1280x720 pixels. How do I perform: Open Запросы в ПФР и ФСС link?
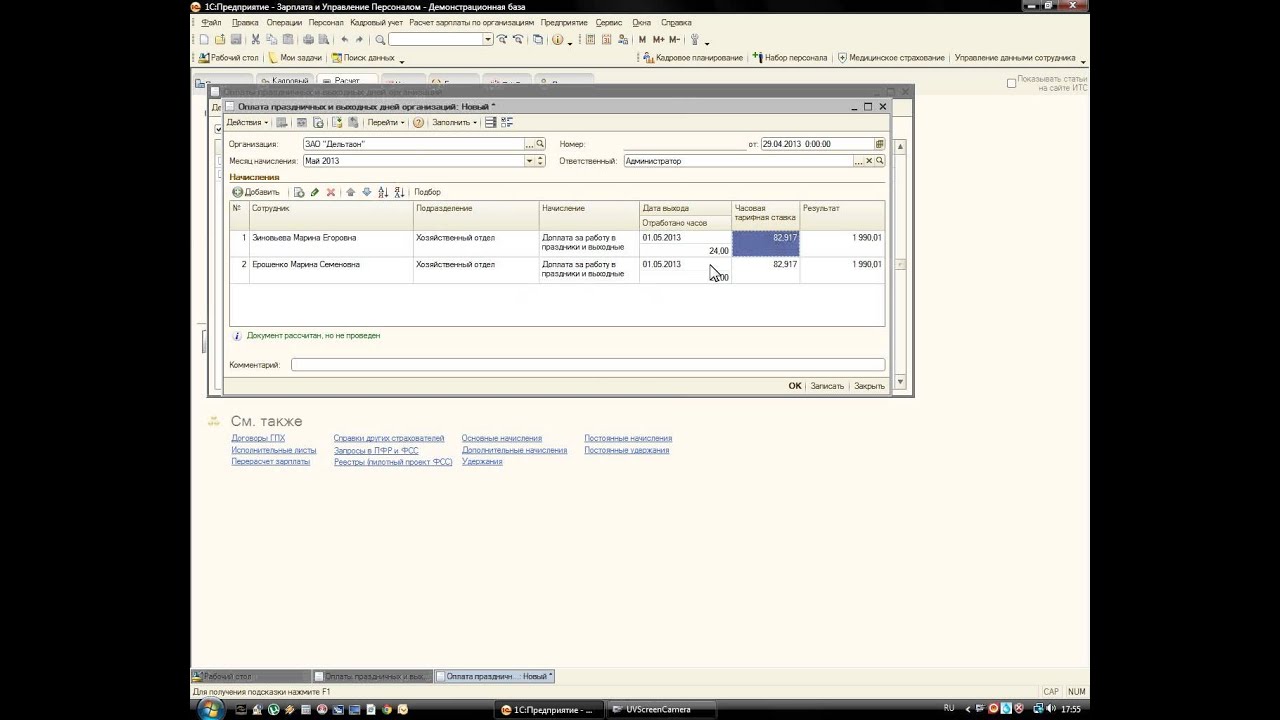pyautogui.click(x=376, y=450)
